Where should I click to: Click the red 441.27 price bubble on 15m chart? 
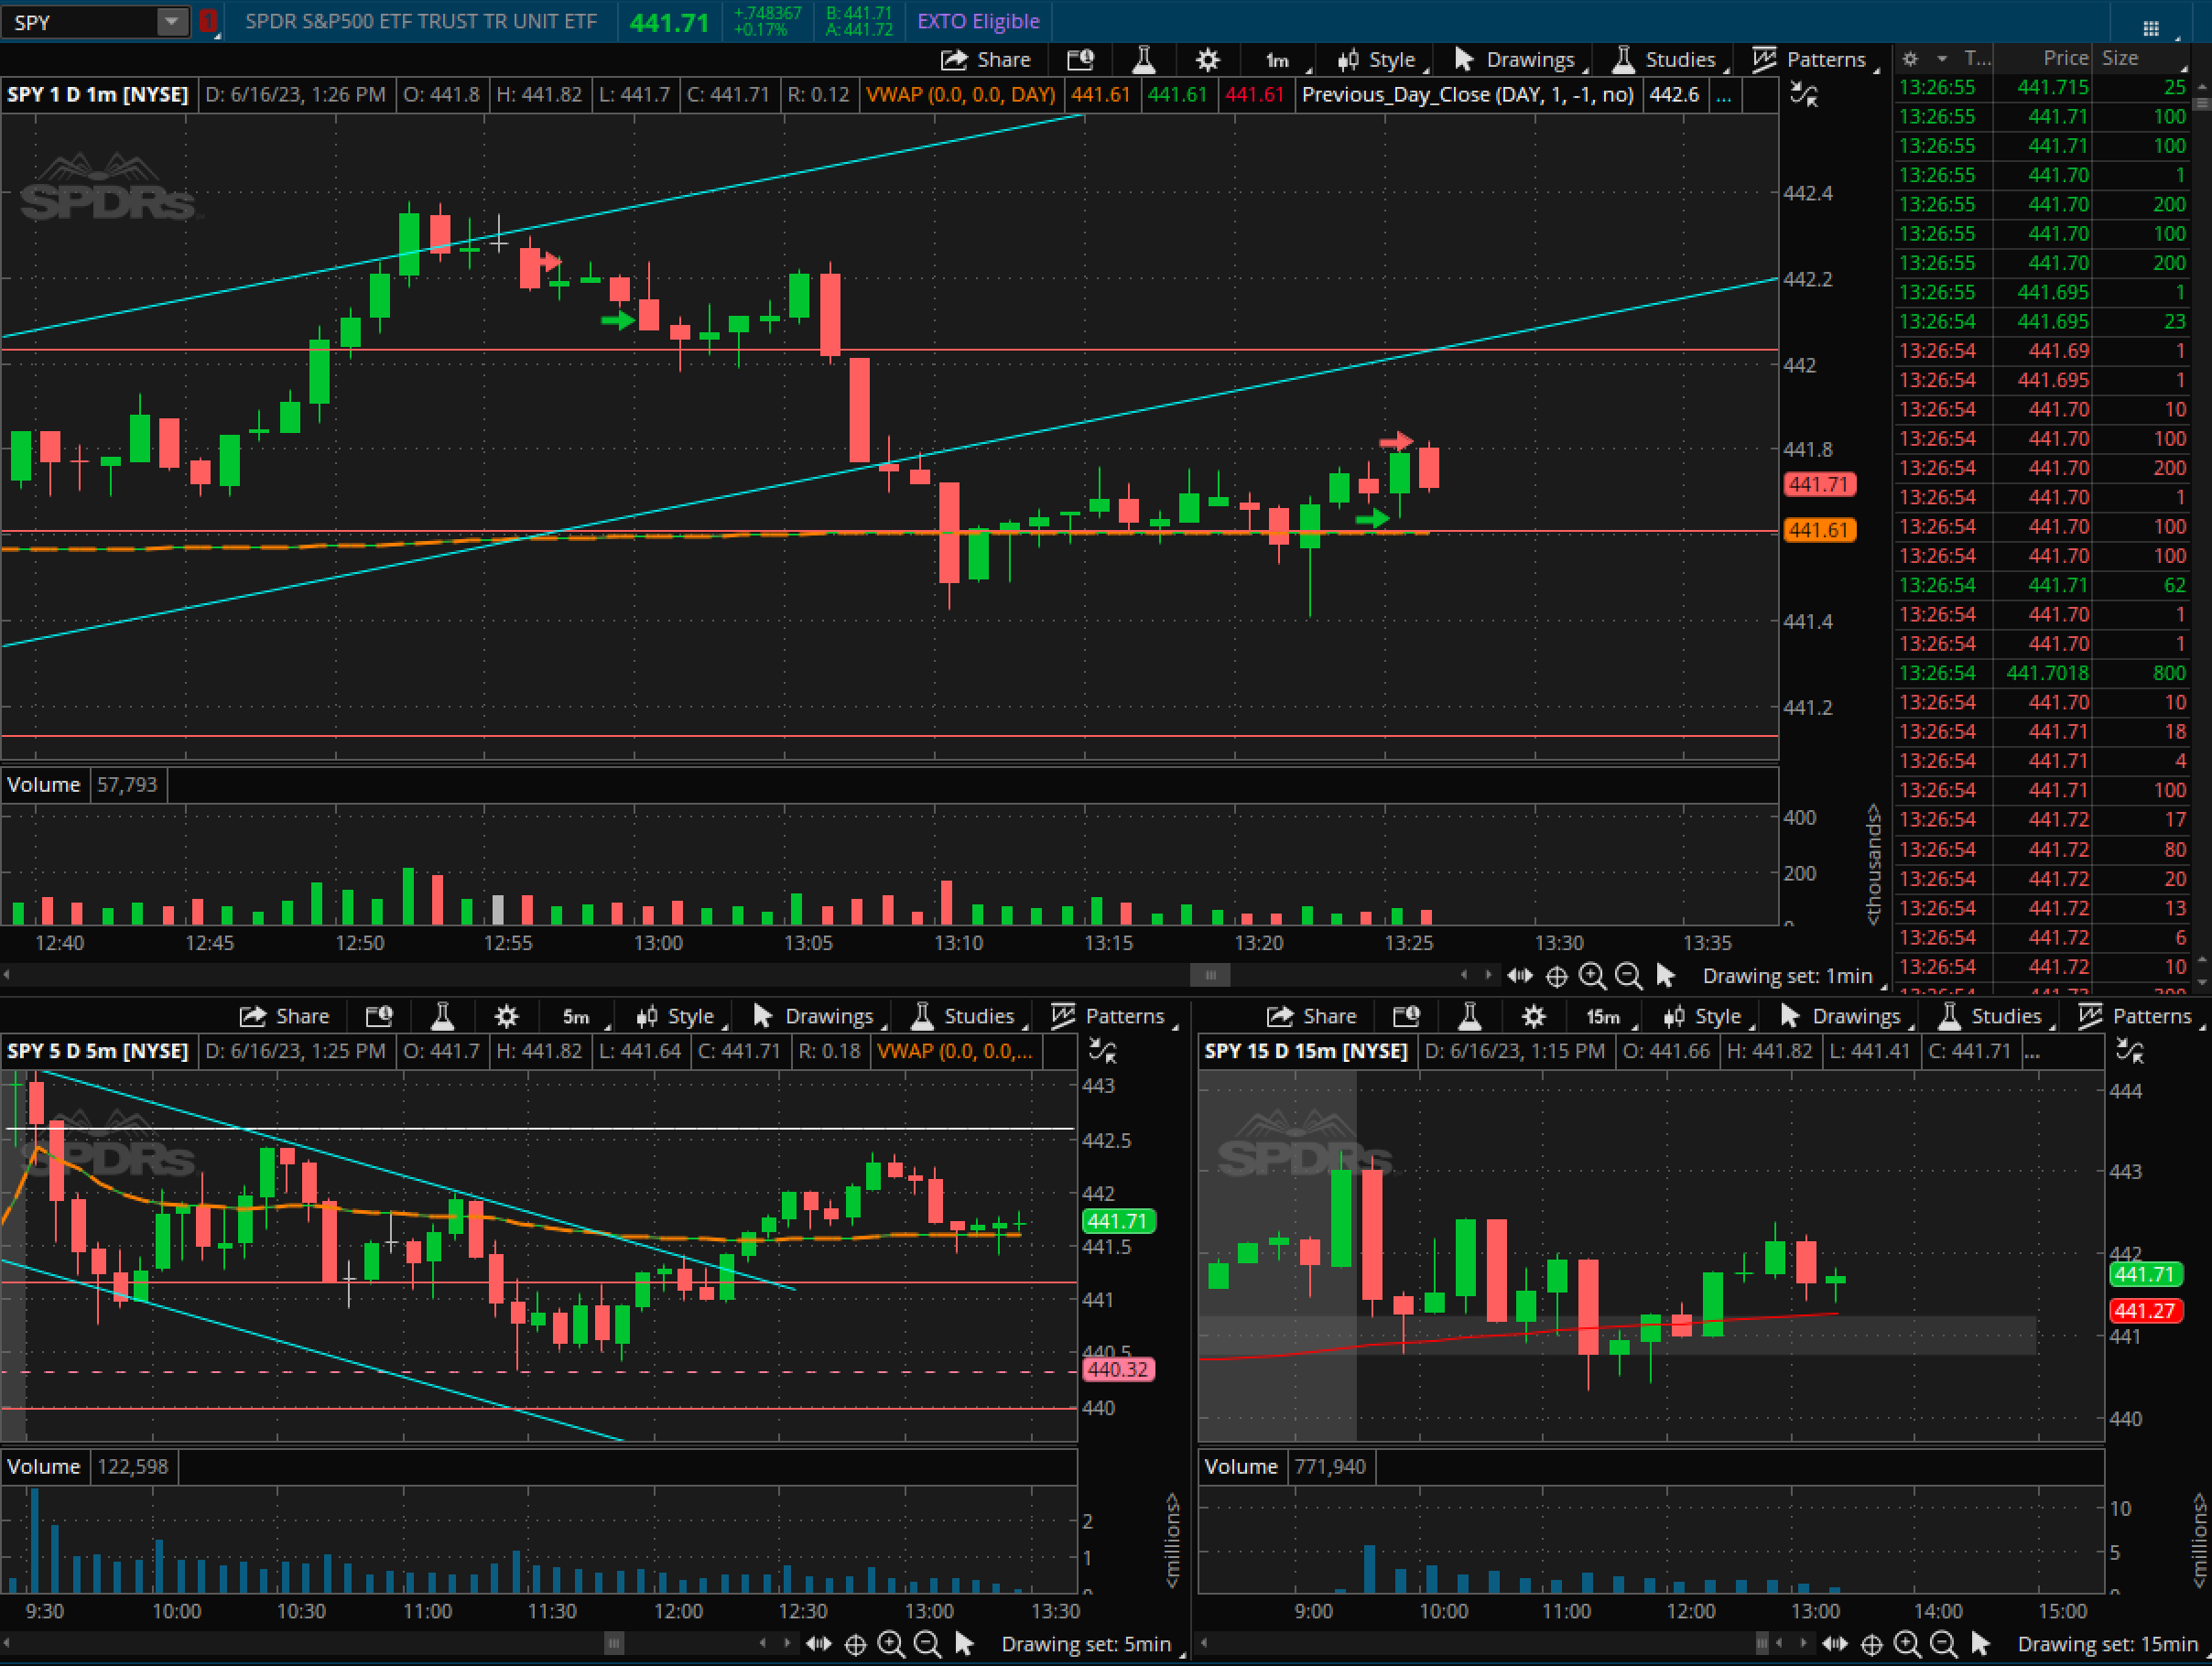[2145, 1310]
